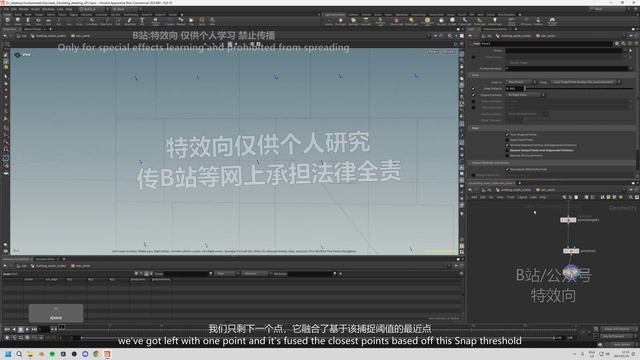This screenshot has width=640, height=360.
Task: Go back in the network editor path
Action: [x=470, y=190]
